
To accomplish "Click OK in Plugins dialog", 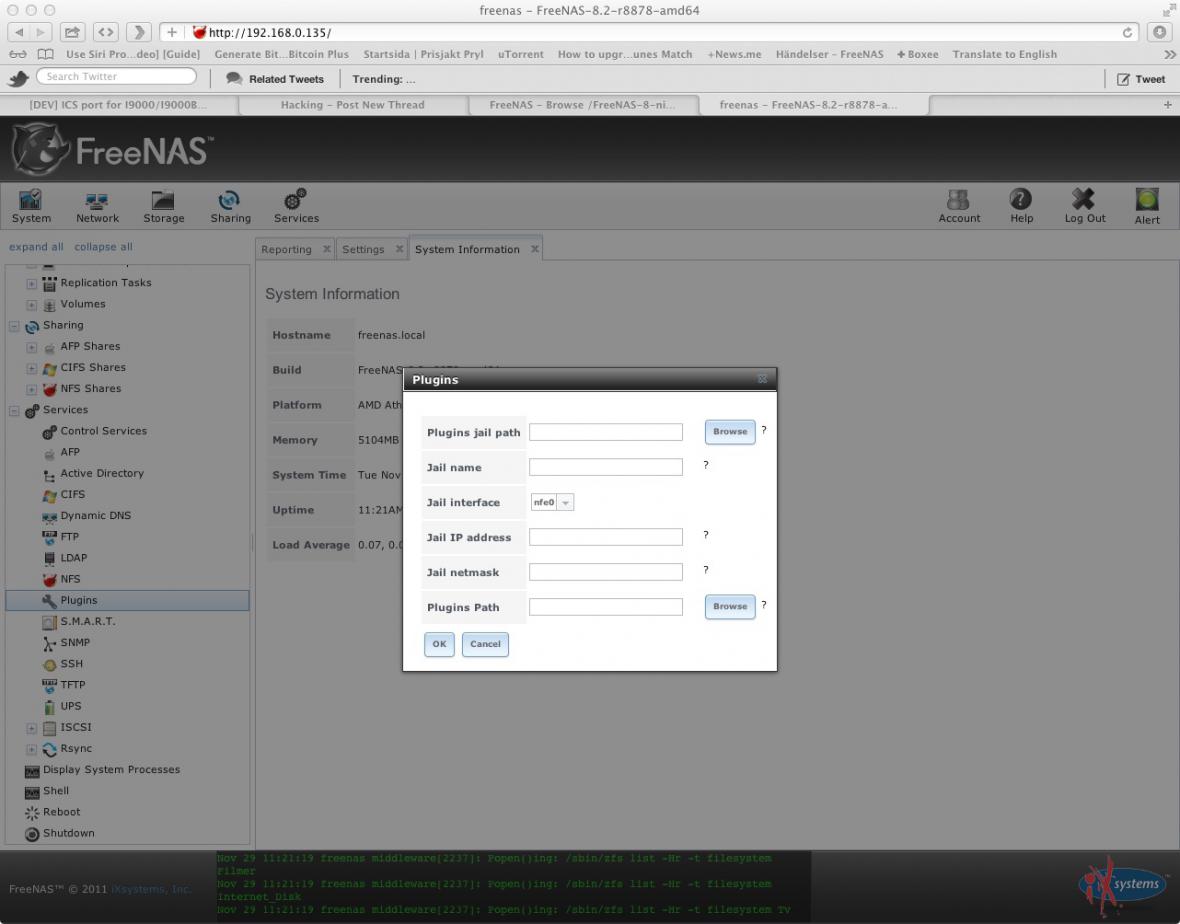I will [439, 643].
